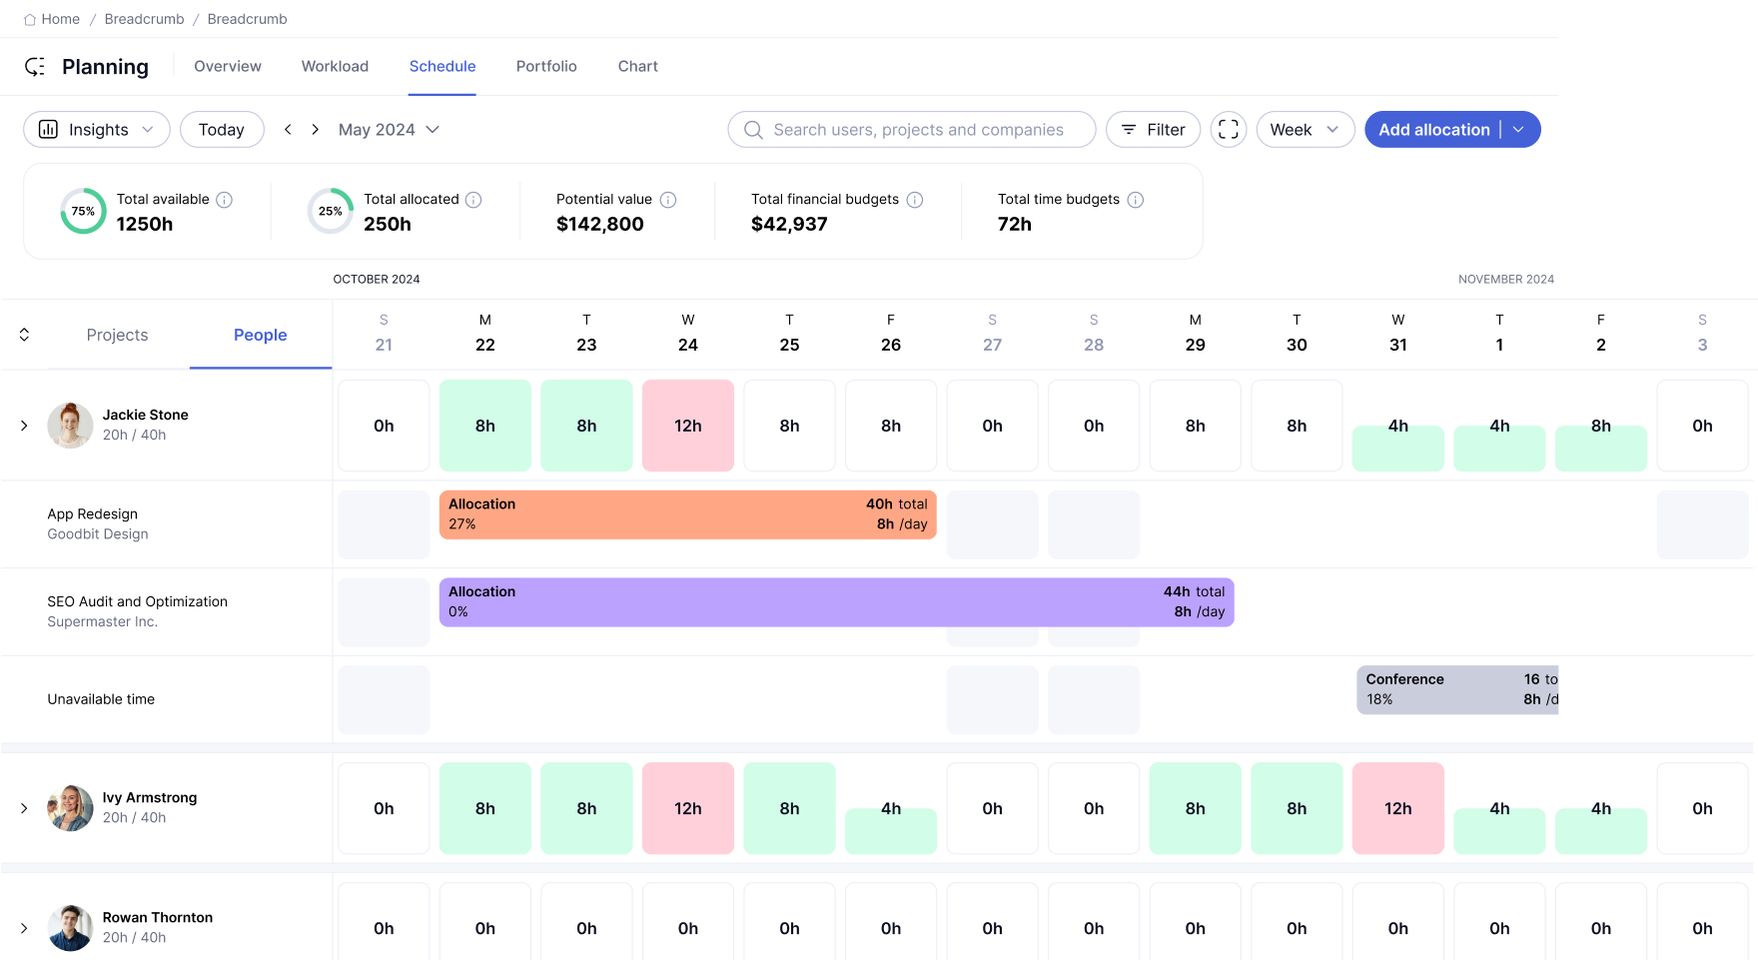Click the Today button
1758x960 pixels.
coord(221,129)
